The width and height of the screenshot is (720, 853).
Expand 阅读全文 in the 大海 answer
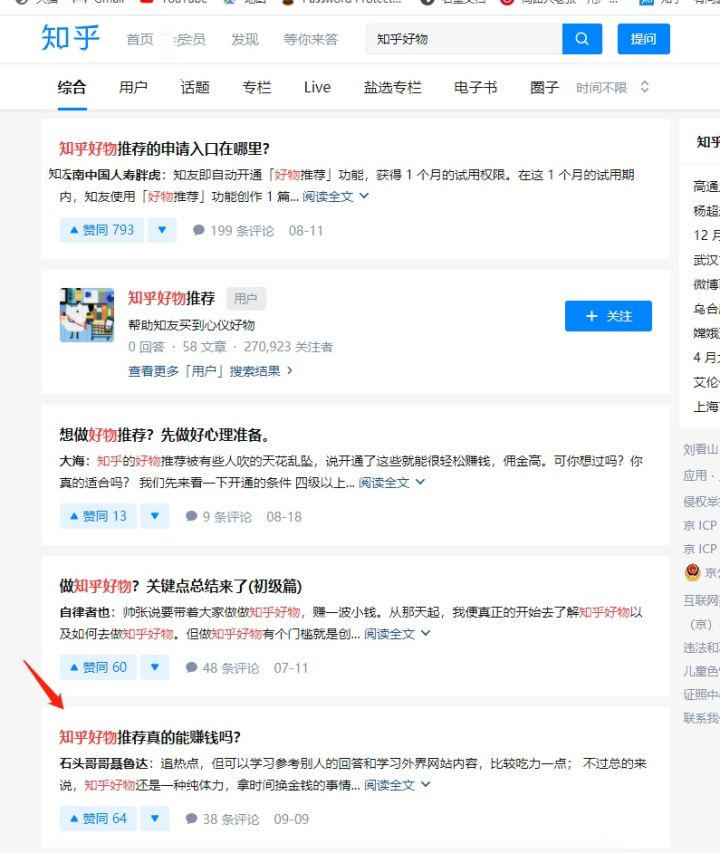[x=392, y=483]
